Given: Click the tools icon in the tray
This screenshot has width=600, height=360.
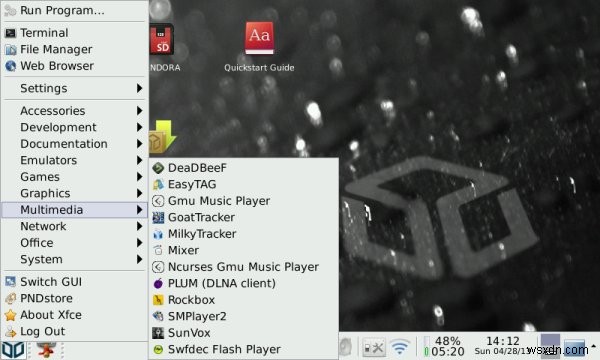Looking at the screenshot, I should (x=374, y=348).
